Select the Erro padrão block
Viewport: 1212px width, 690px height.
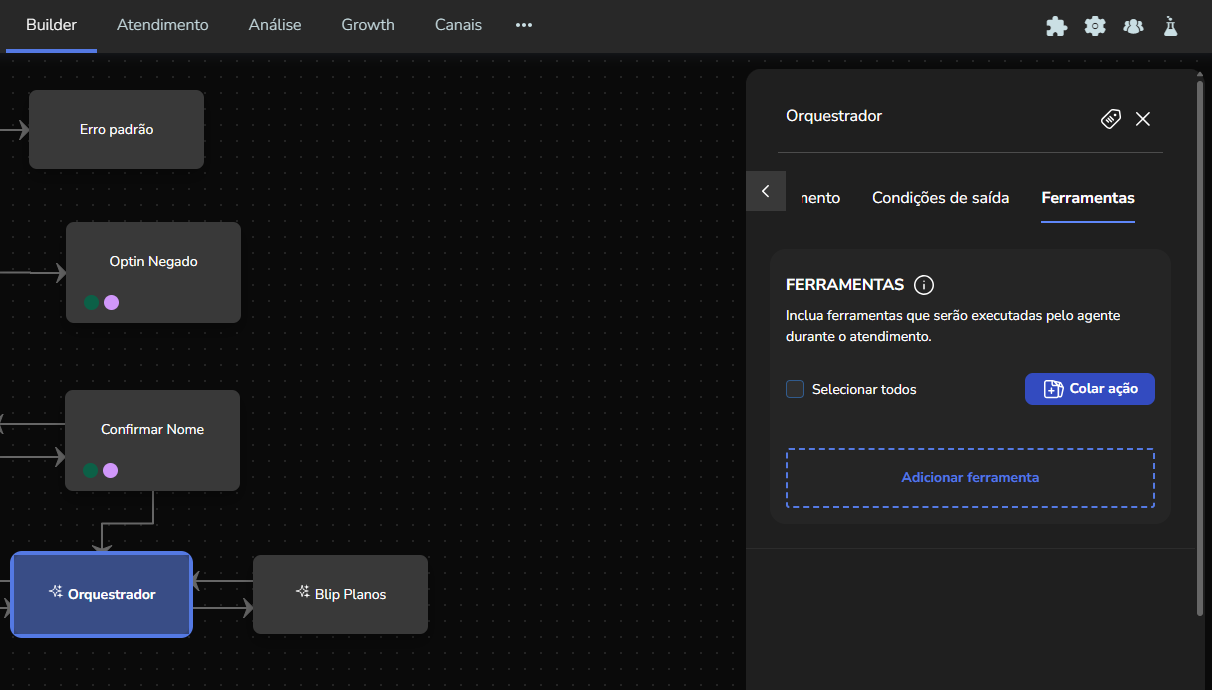click(x=116, y=130)
